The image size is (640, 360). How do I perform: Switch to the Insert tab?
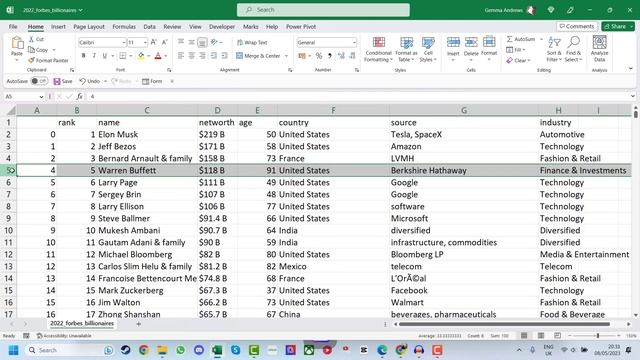point(58,27)
